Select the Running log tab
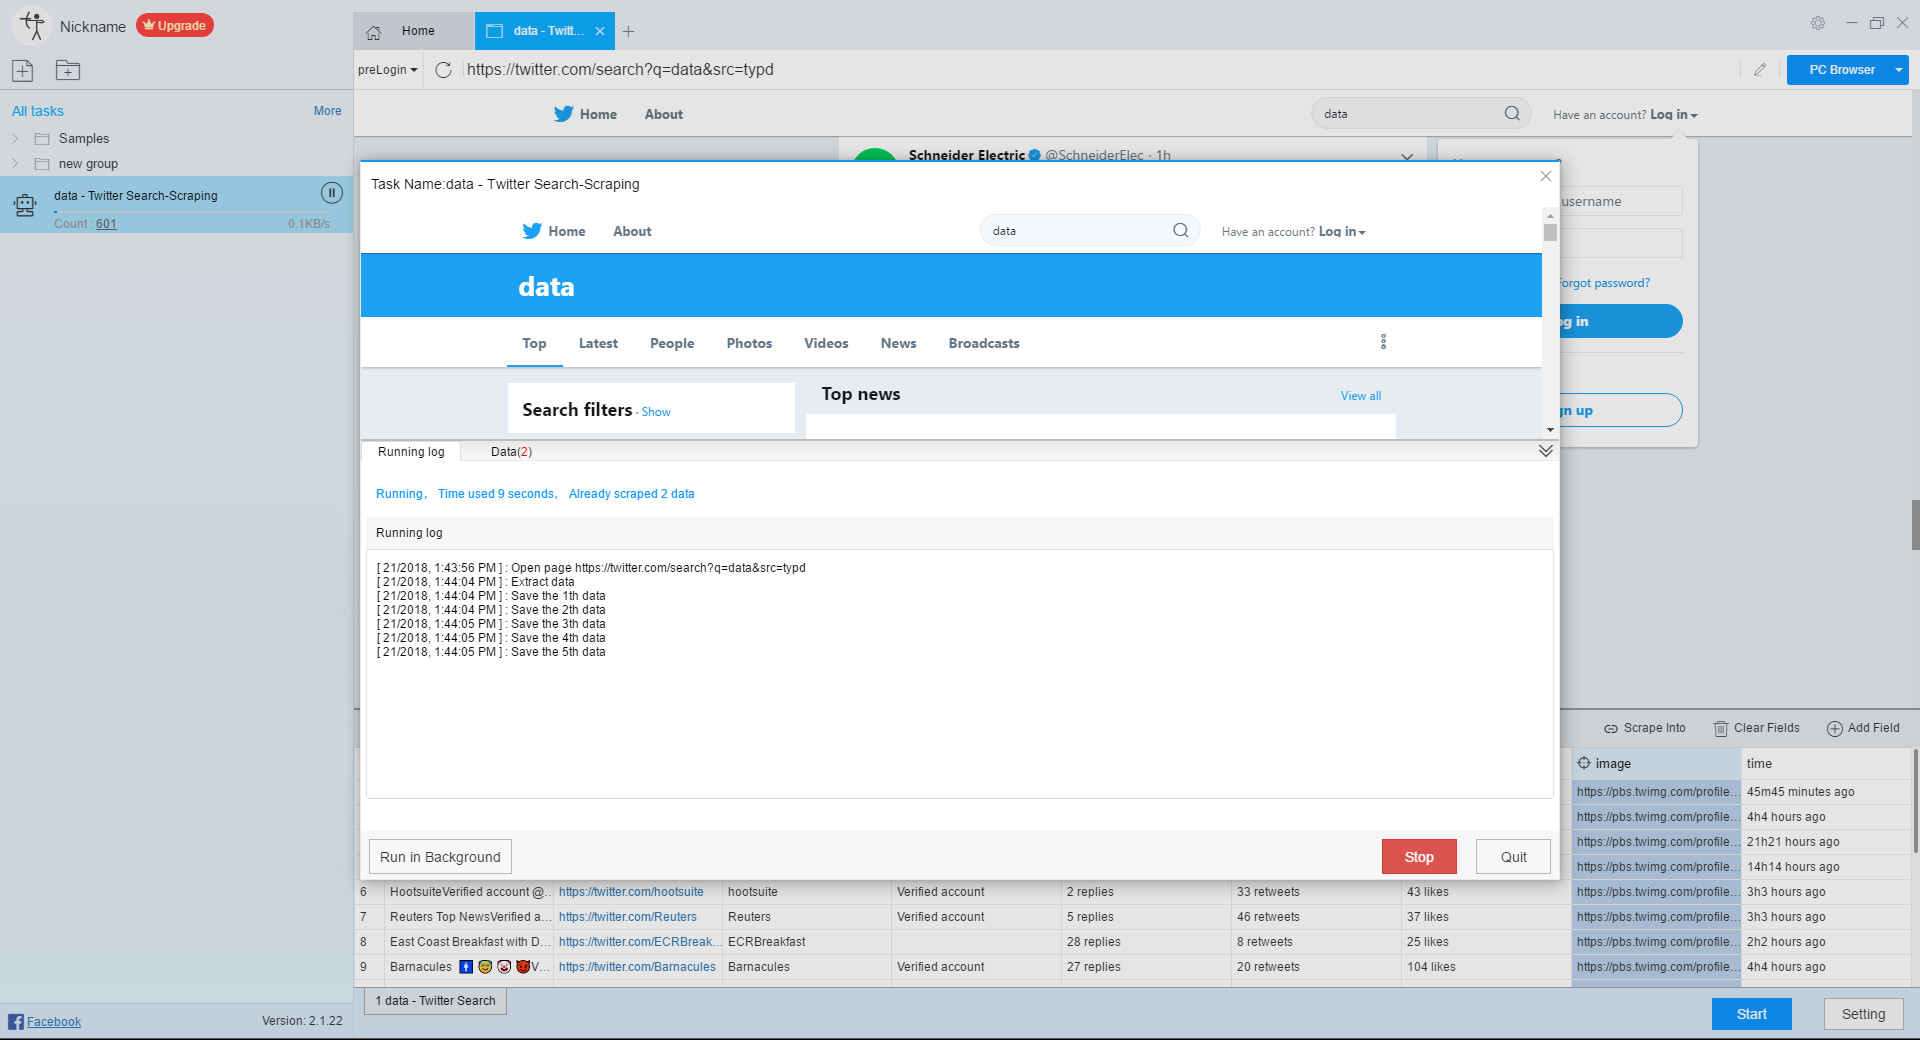The width and height of the screenshot is (1920, 1040). click(x=411, y=452)
